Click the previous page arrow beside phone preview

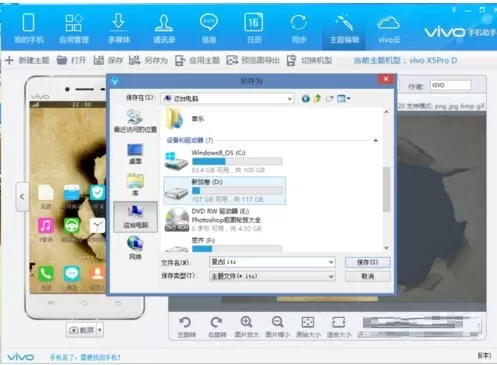pos(22,197)
